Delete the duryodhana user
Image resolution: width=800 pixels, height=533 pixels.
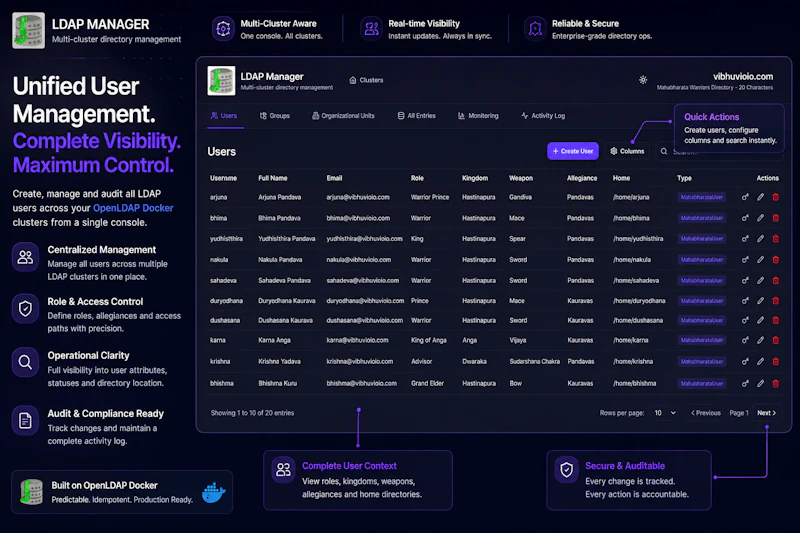[776, 301]
